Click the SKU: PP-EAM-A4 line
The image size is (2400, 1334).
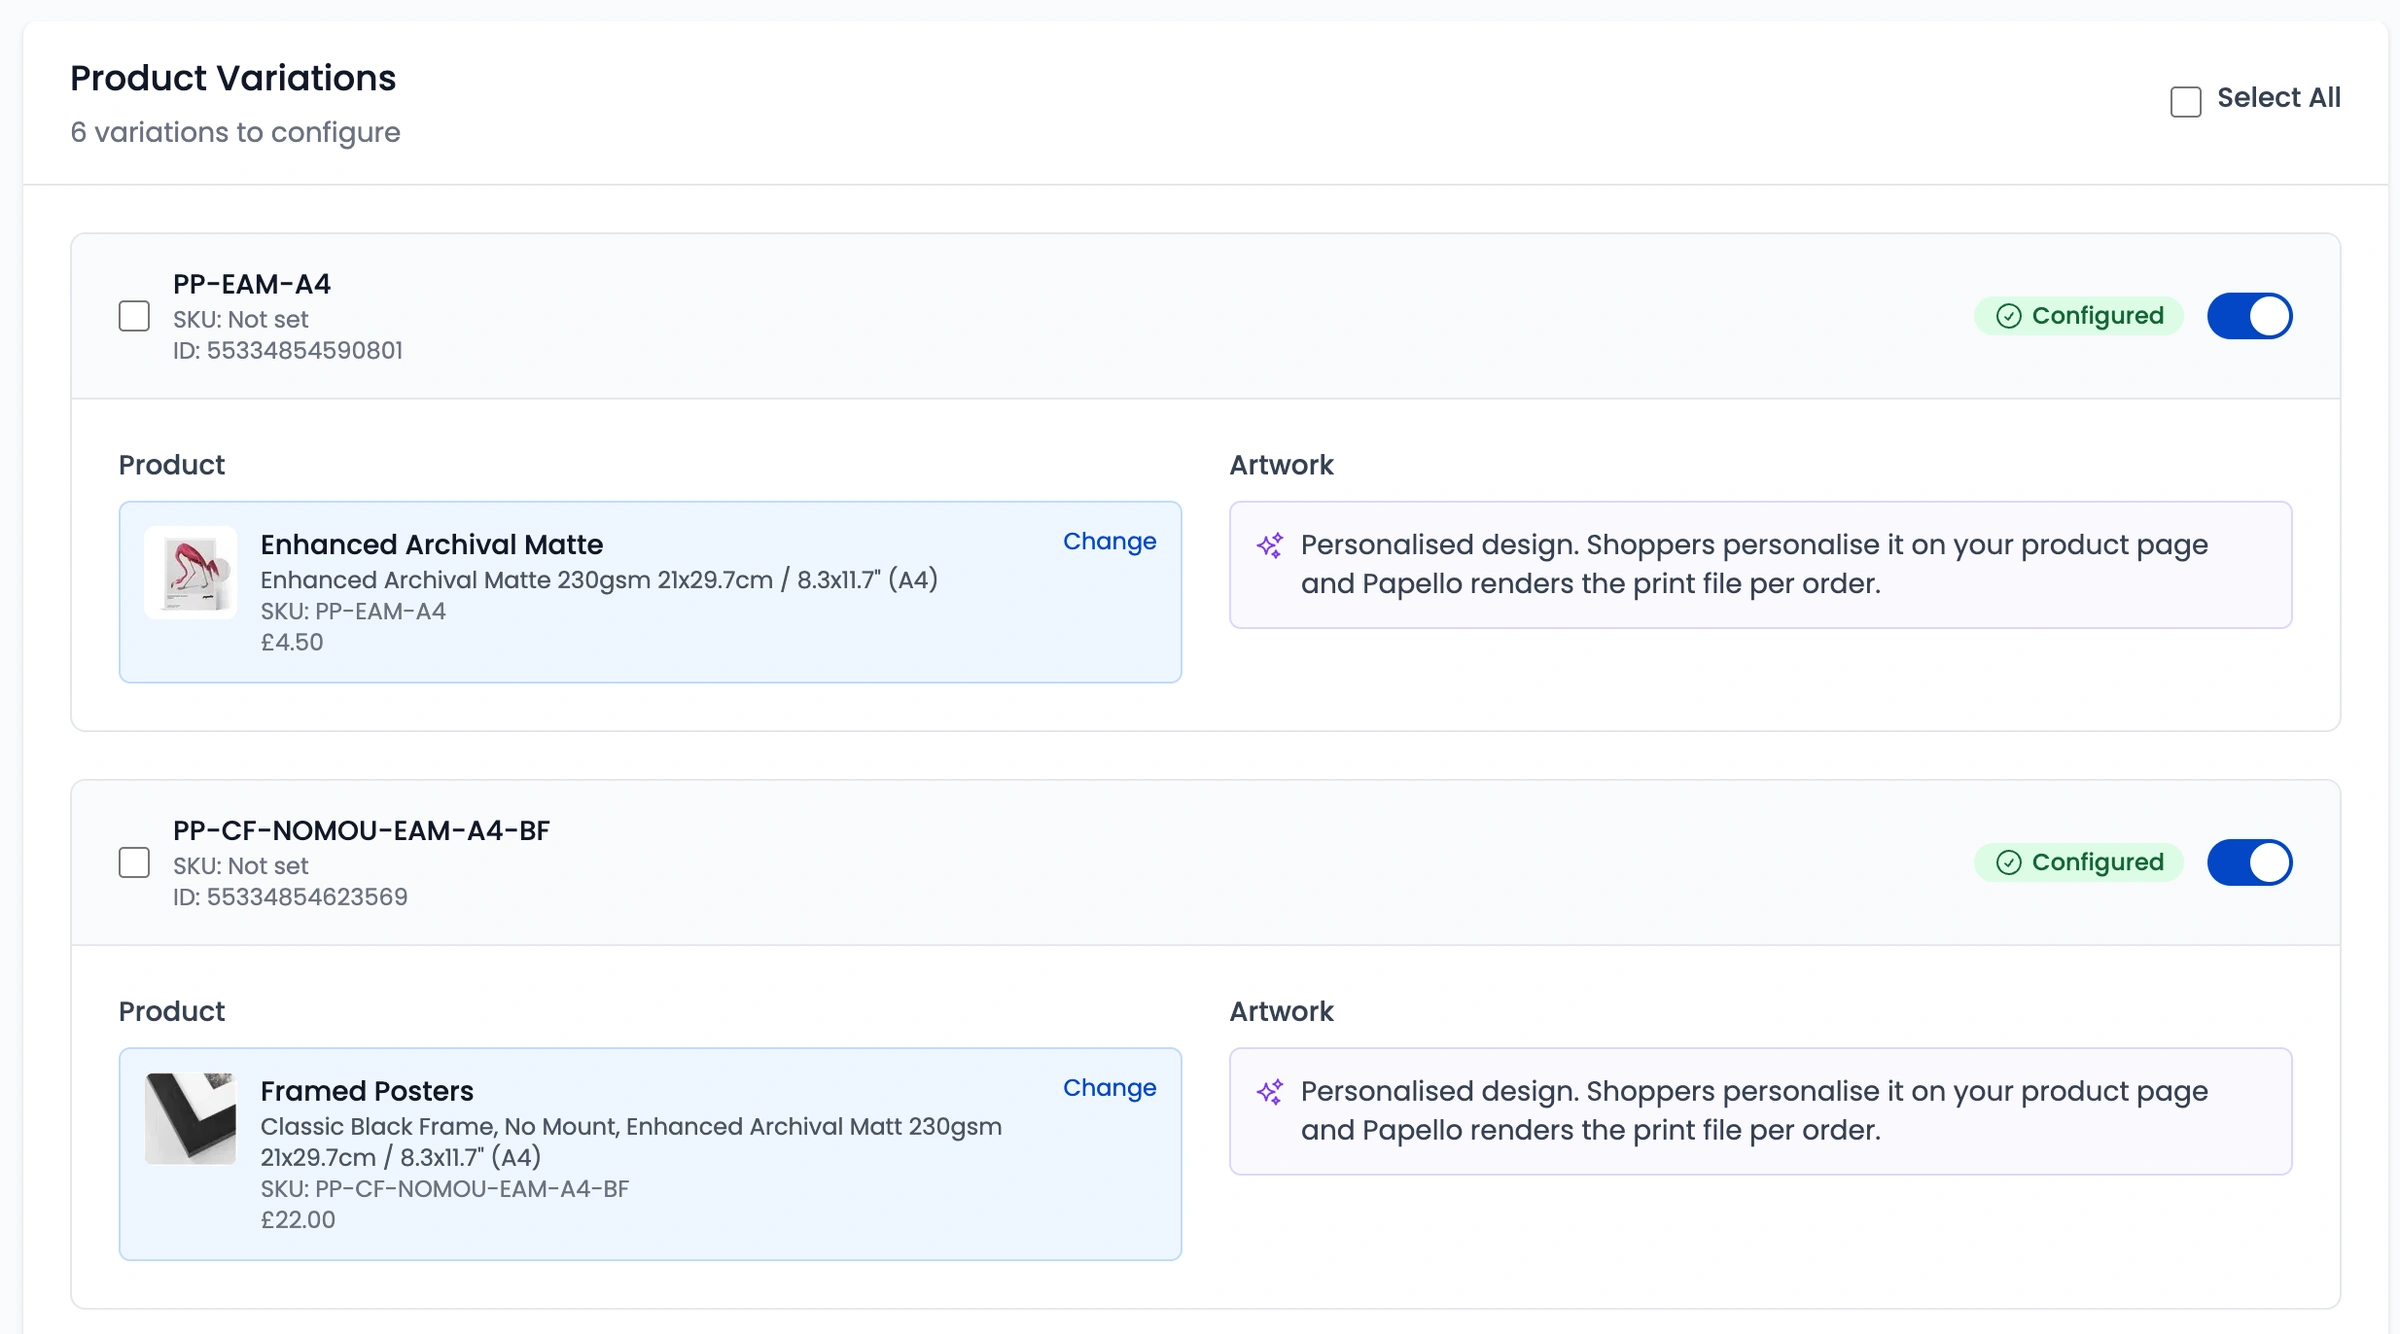coord(353,611)
